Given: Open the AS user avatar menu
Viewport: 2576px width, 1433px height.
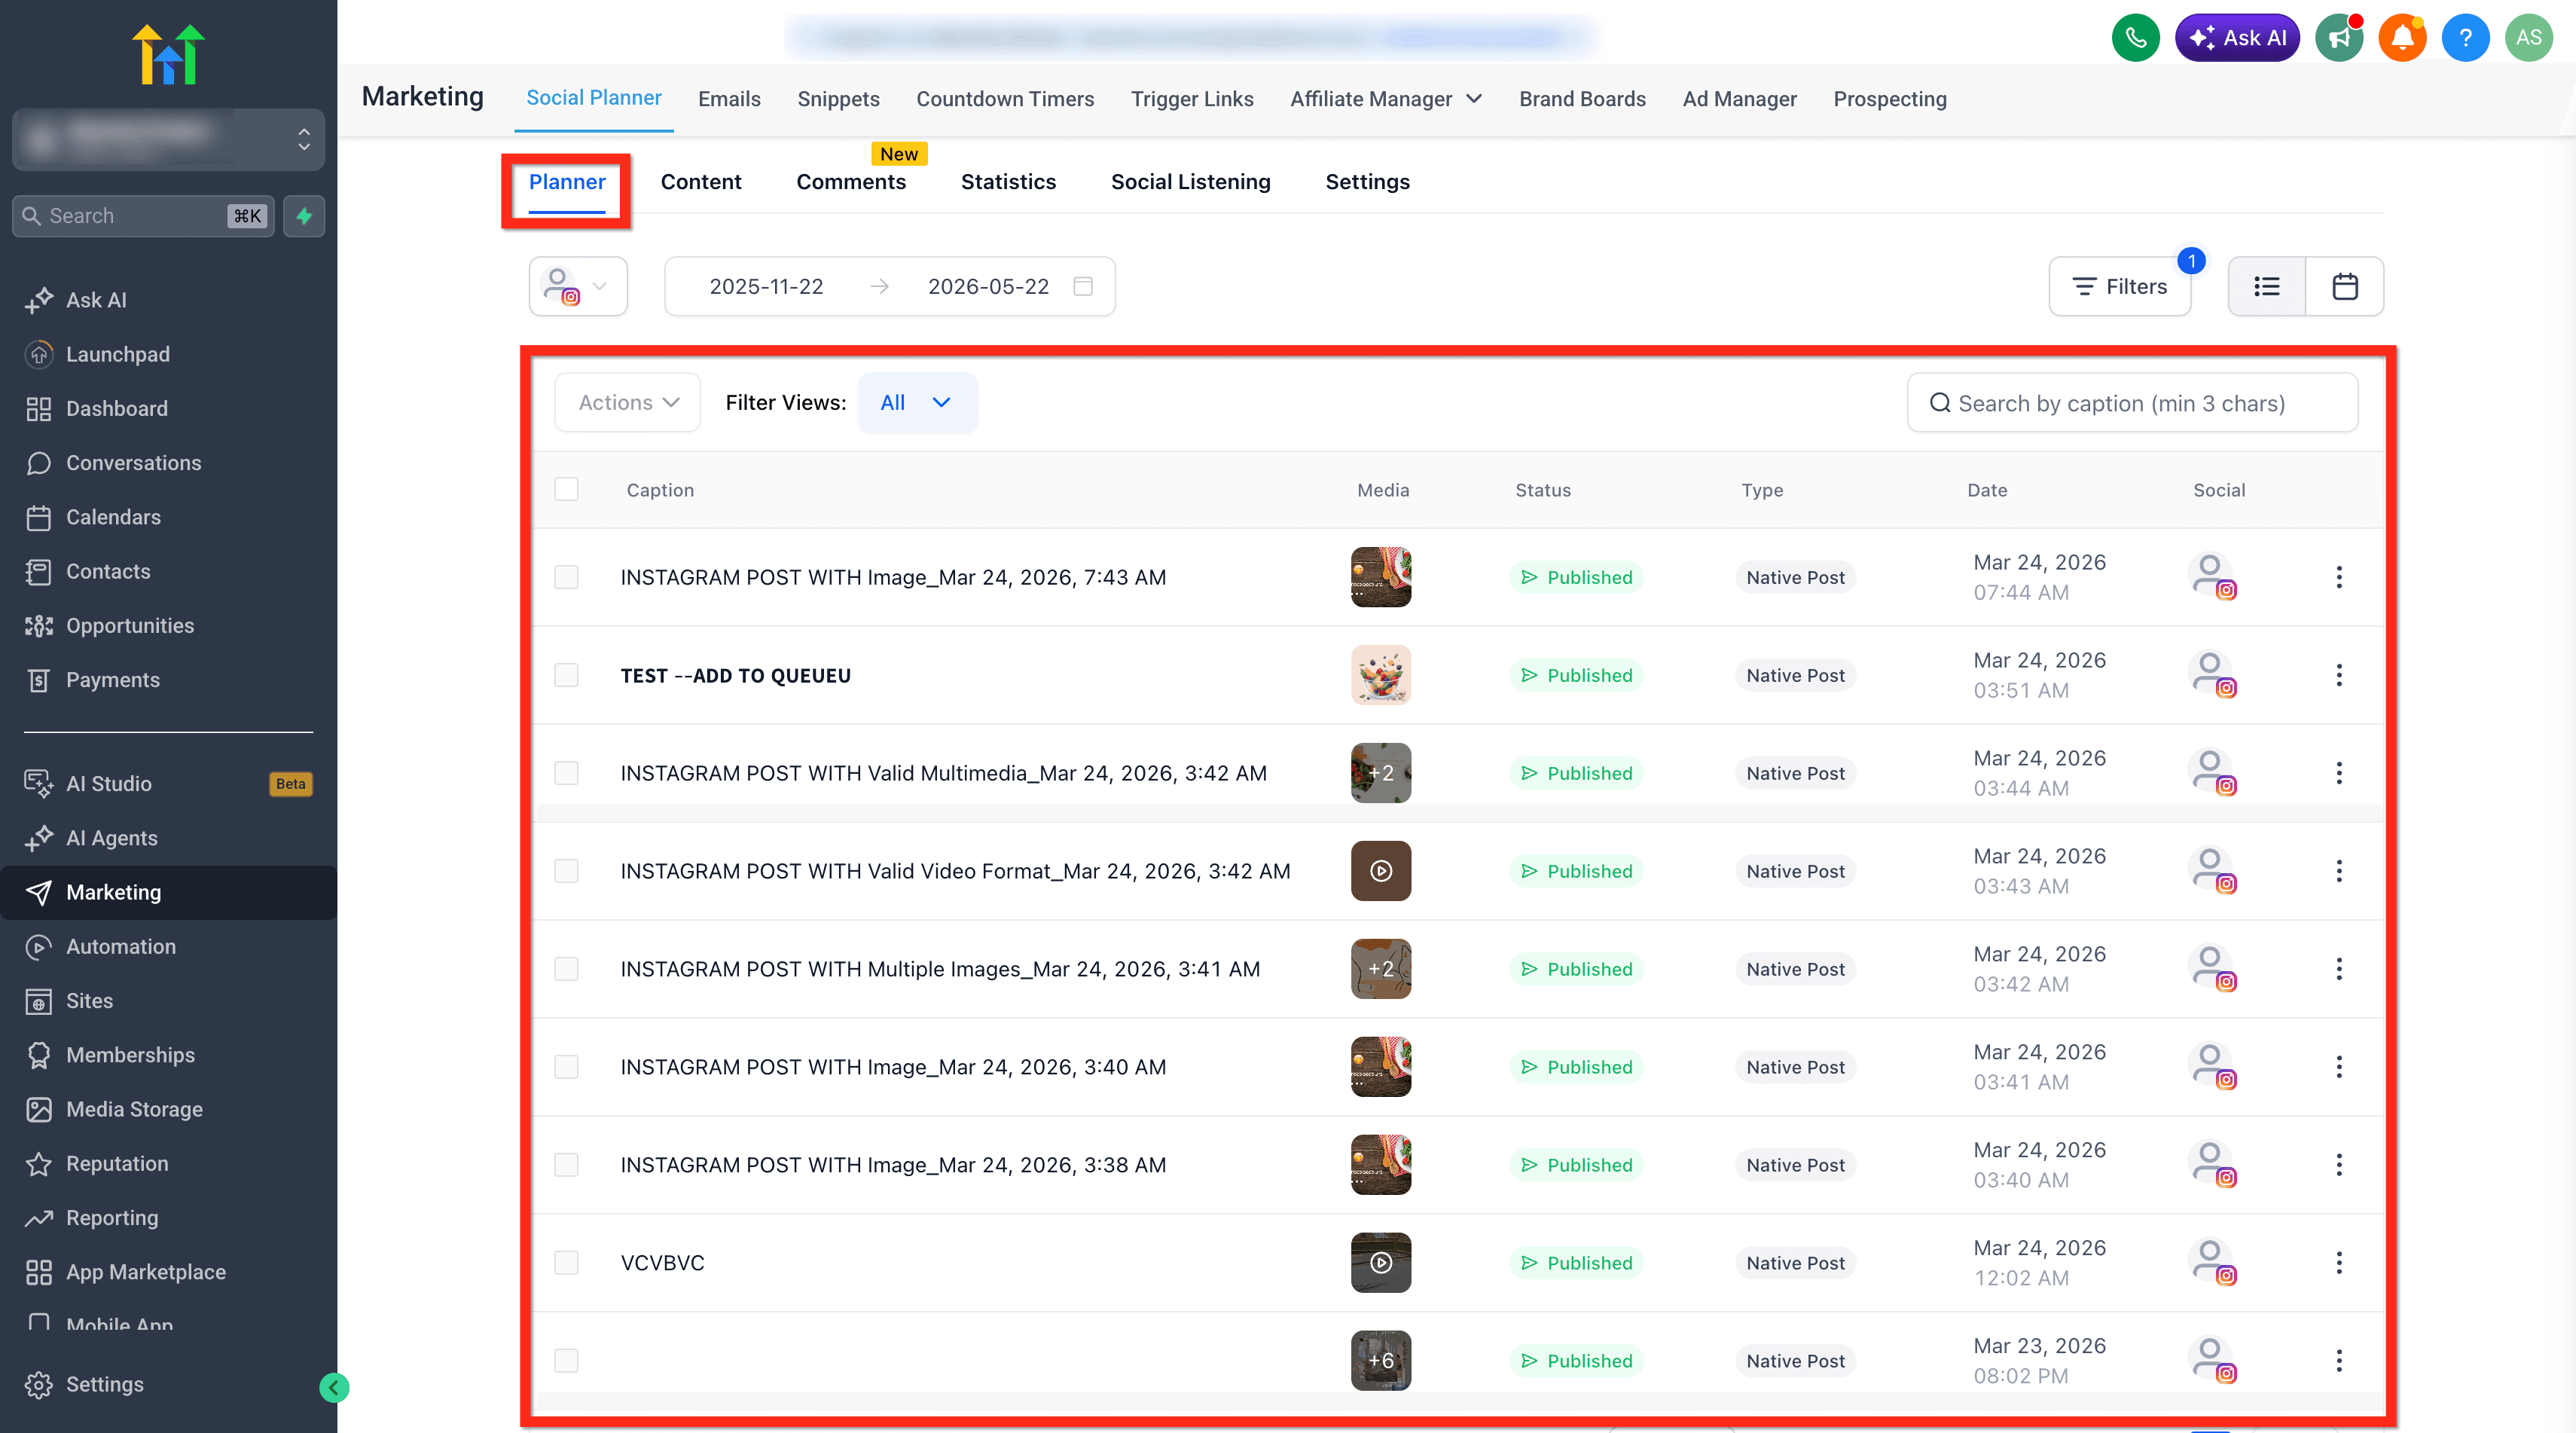Looking at the screenshot, I should point(2529,38).
